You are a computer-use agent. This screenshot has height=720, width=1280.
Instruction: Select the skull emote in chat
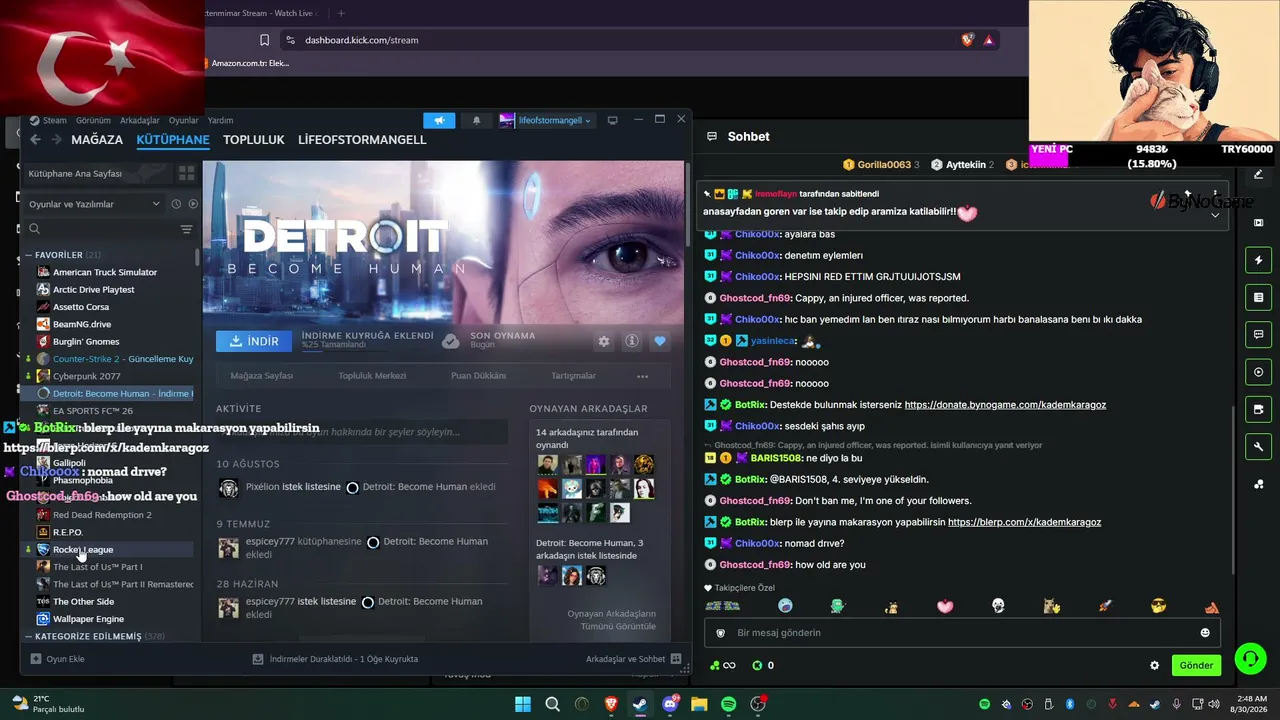click(x=998, y=606)
